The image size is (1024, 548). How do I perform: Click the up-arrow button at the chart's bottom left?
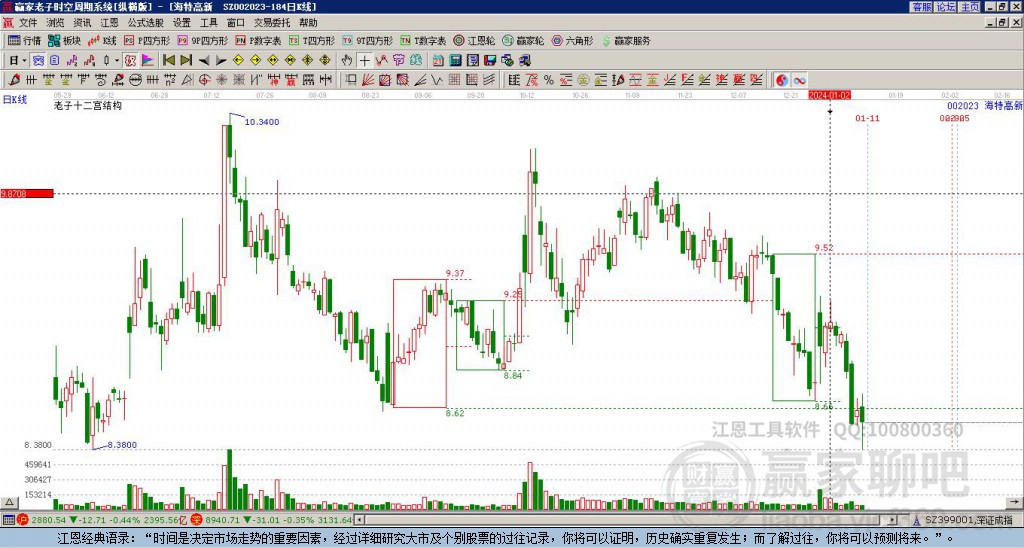pyautogui.click(x=8, y=502)
